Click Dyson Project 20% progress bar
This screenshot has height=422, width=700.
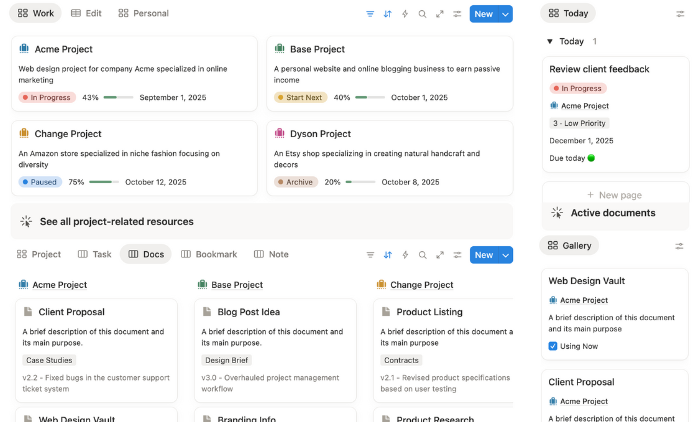click(x=361, y=182)
